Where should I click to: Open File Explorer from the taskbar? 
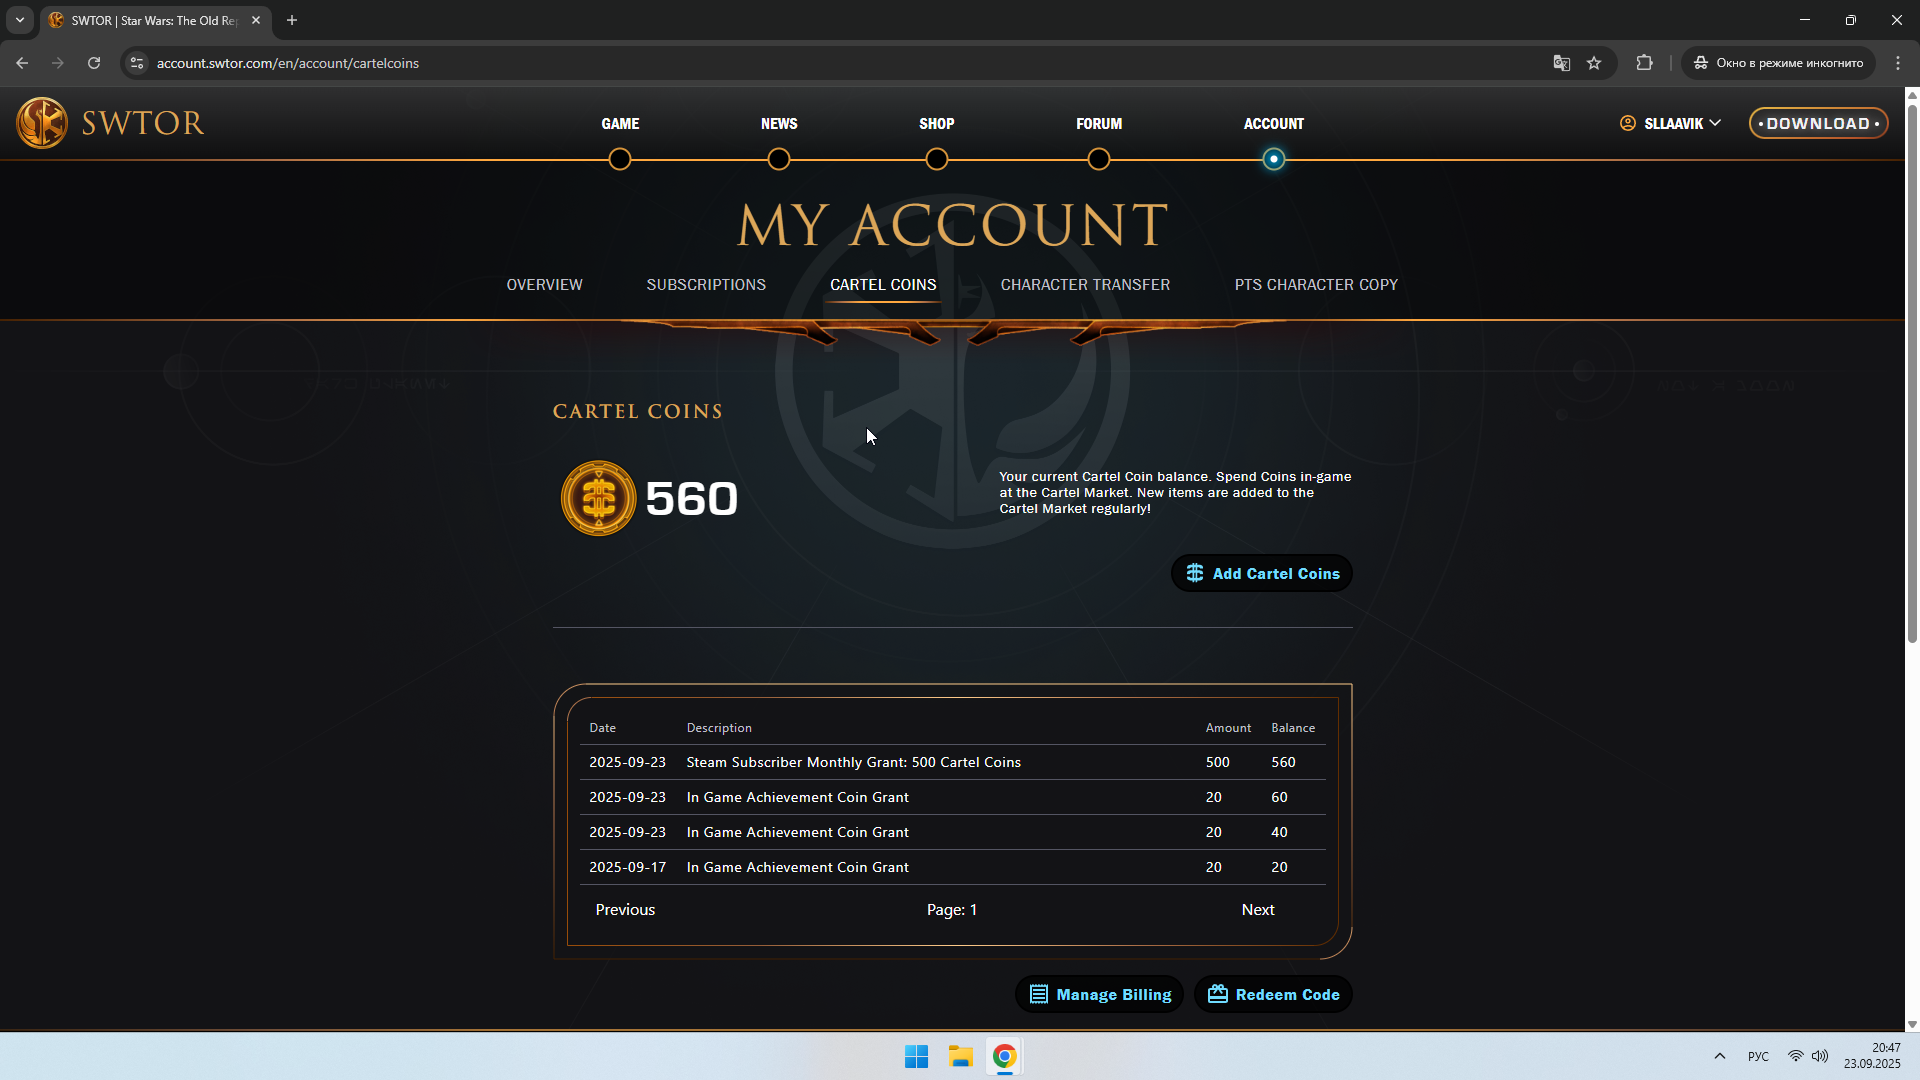pos(961,1056)
